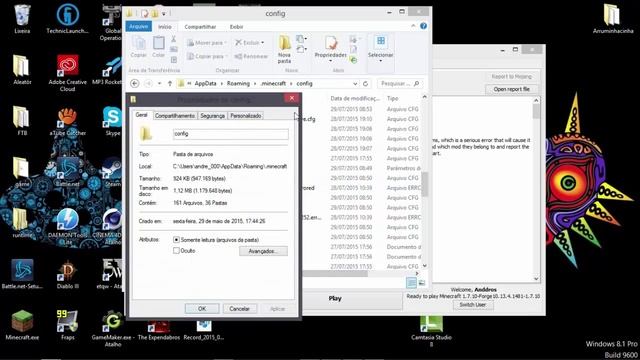Click Play in Minecraft launcher
Viewport: 640px width, 360px height.
[x=335, y=298]
